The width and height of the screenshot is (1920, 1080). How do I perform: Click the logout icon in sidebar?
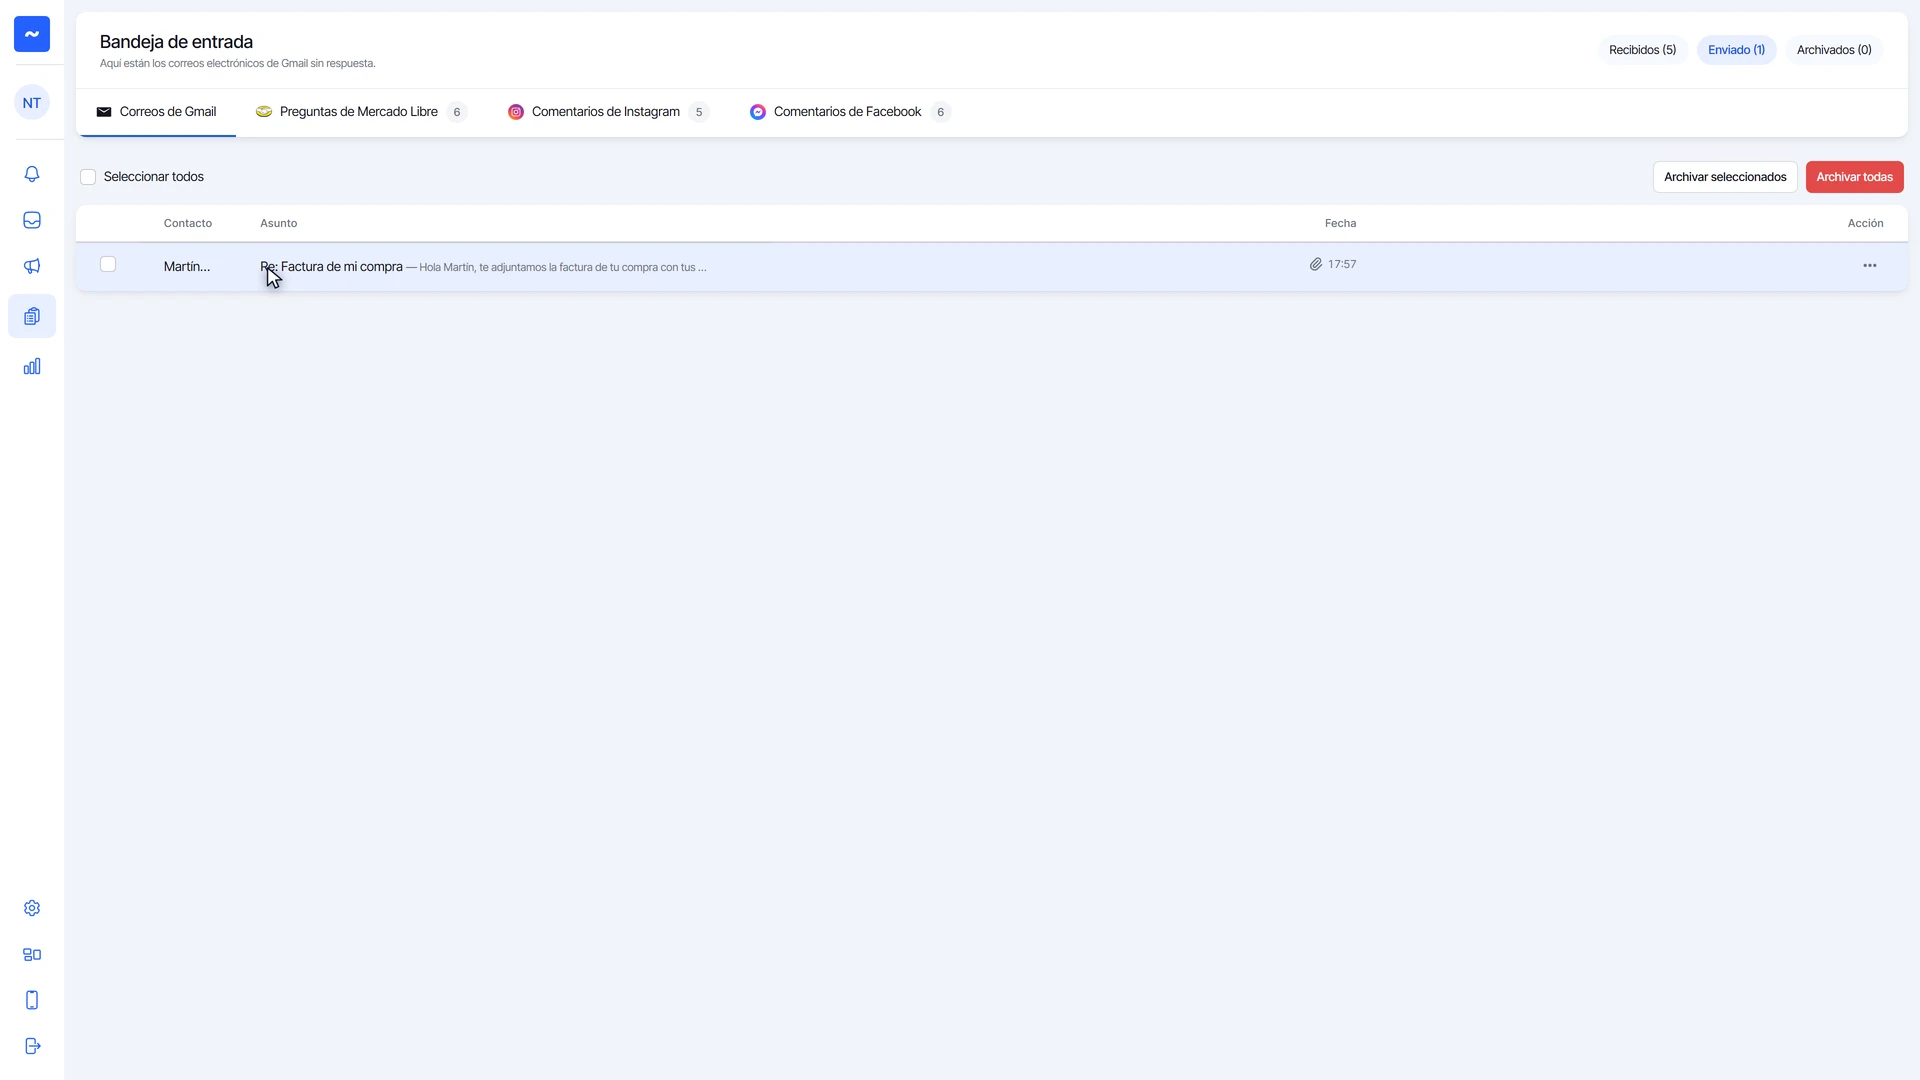32,1046
